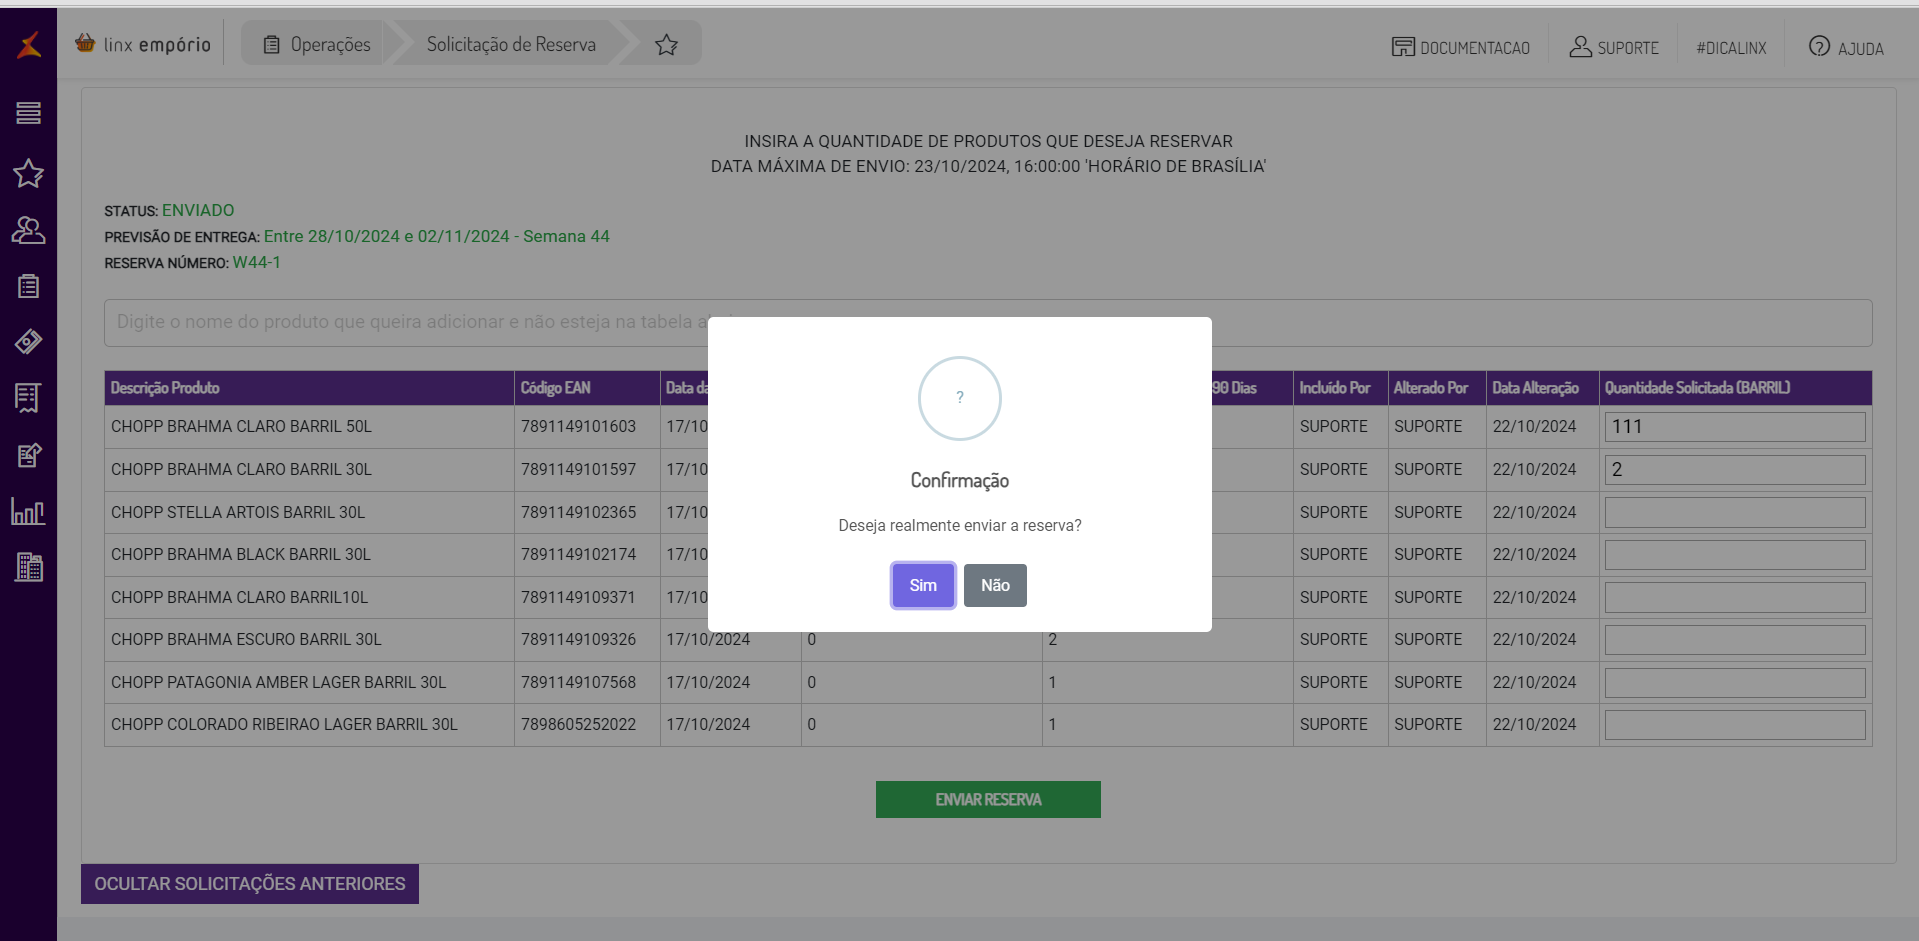The image size is (1919, 941).
Task: Click OCULTAR SOLICITAÇÕES ANTERIORES button
Action: click(250, 884)
